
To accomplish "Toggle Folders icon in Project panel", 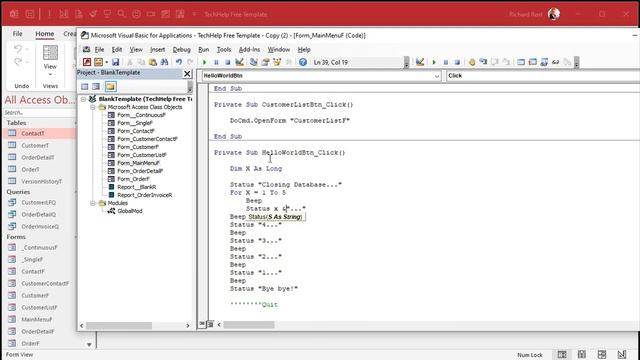I will [110, 87].
